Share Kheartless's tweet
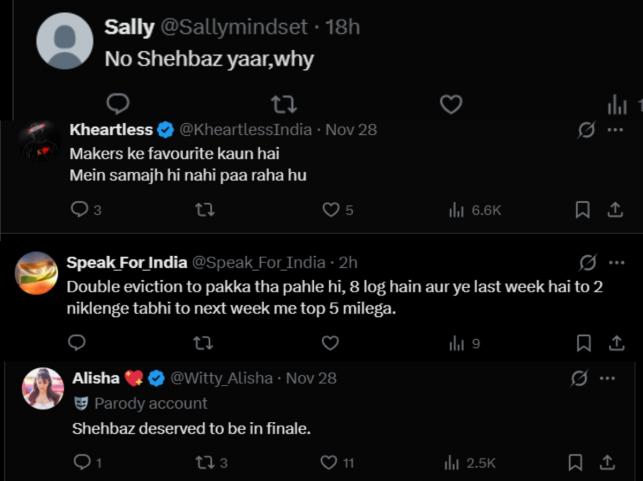The width and height of the screenshot is (643, 481). pyautogui.click(x=614, y=209)
